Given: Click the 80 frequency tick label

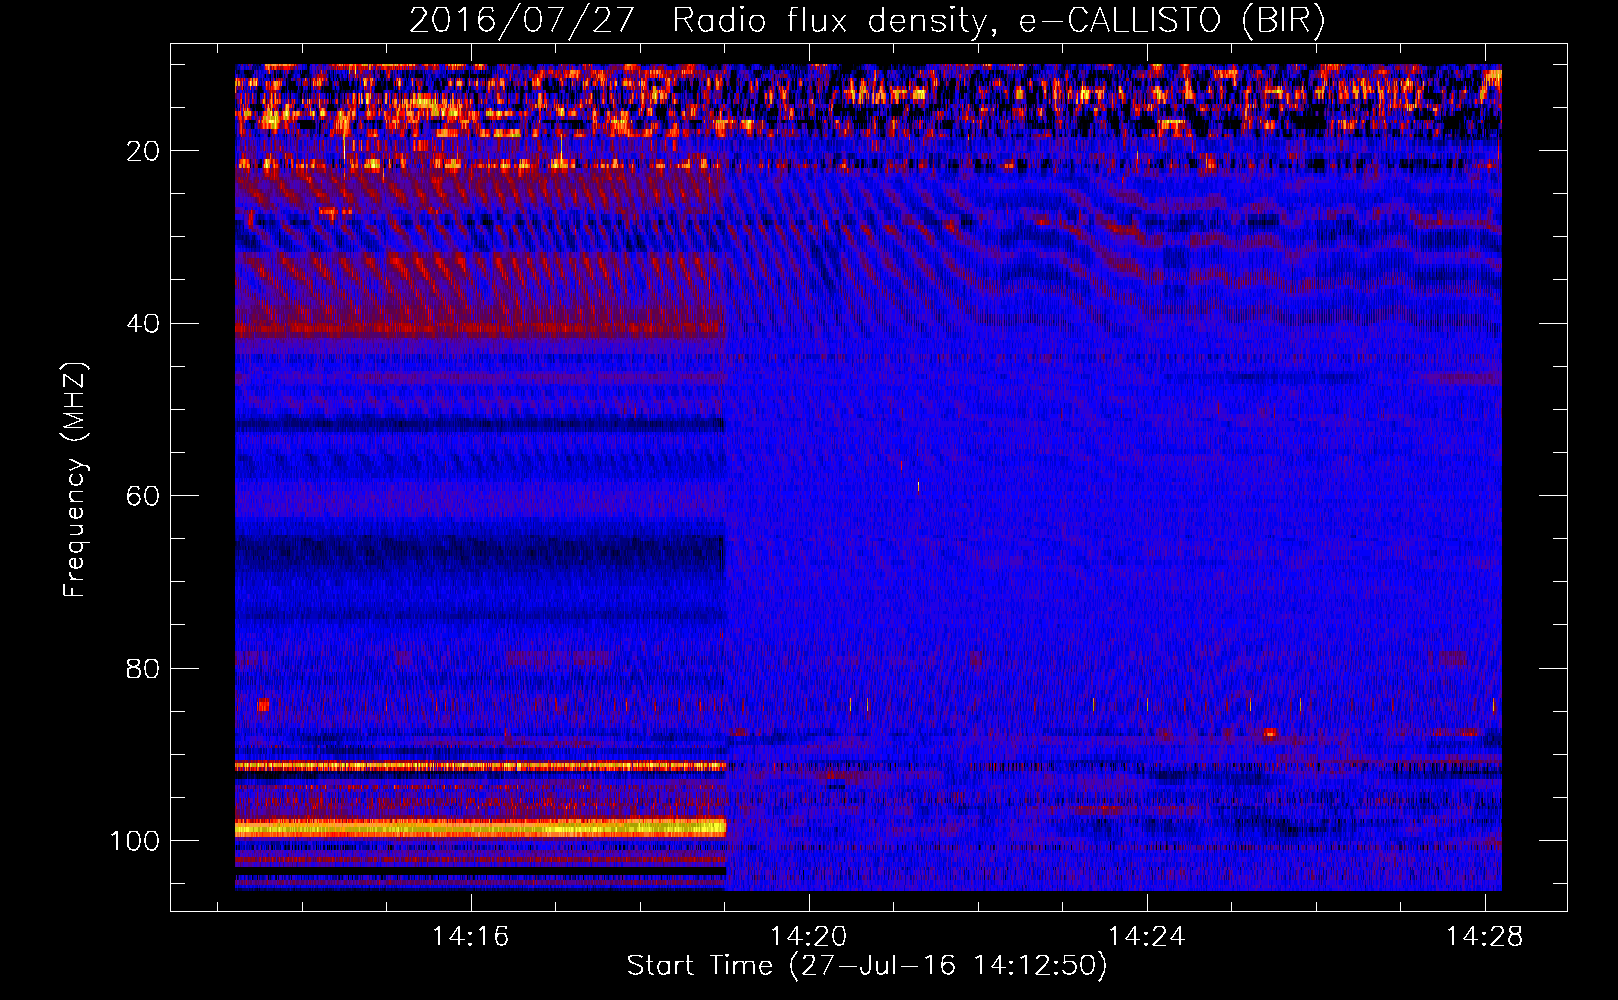Looking at the screenshot, I should pyautogui.click(x=144, y=668).
